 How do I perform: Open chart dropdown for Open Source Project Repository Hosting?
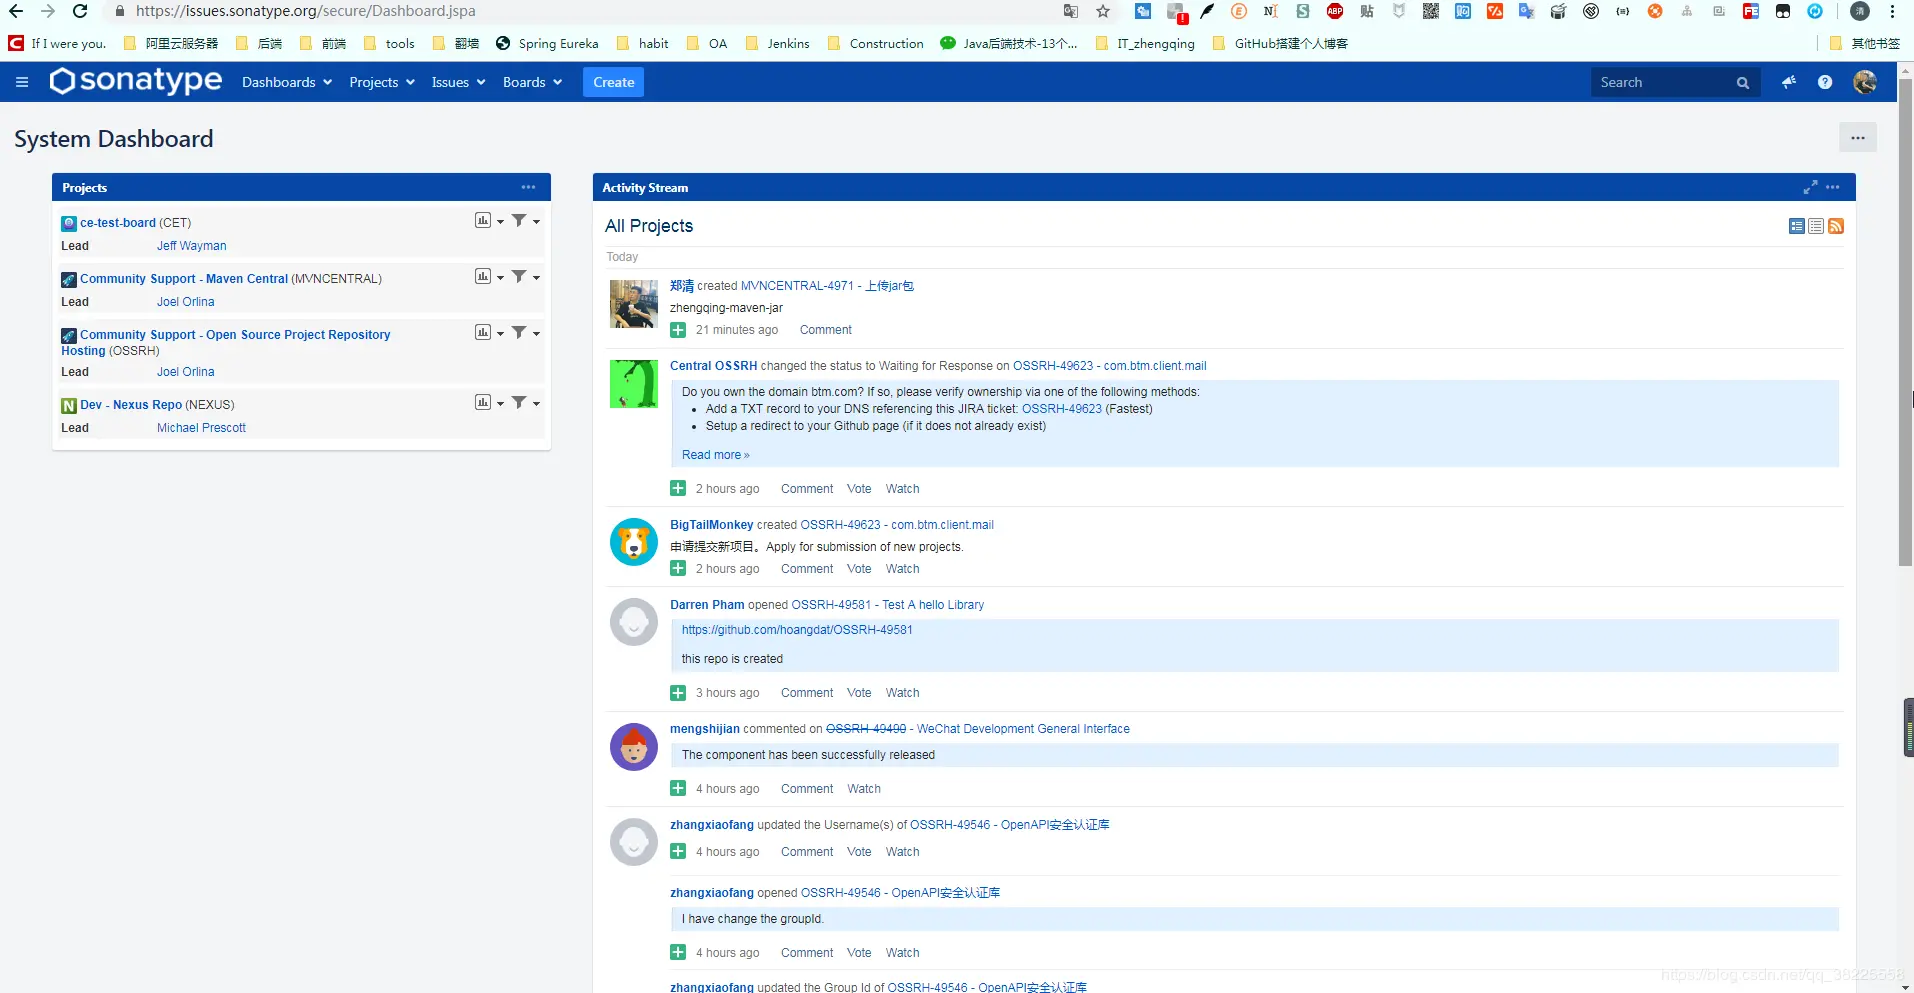coord(489,333)
